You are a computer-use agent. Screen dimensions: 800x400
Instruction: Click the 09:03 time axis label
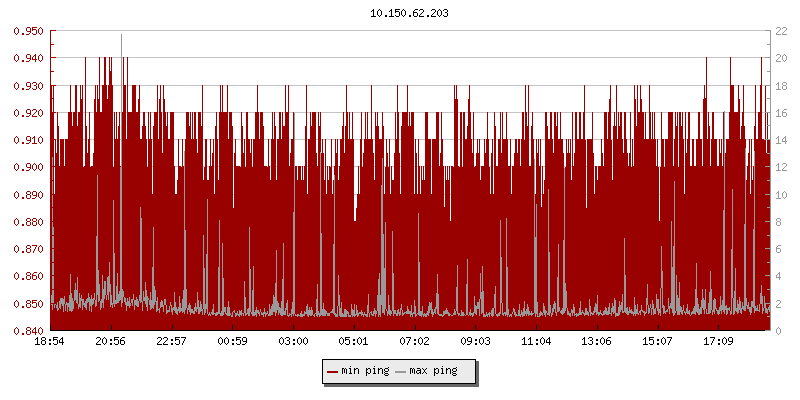475,342
